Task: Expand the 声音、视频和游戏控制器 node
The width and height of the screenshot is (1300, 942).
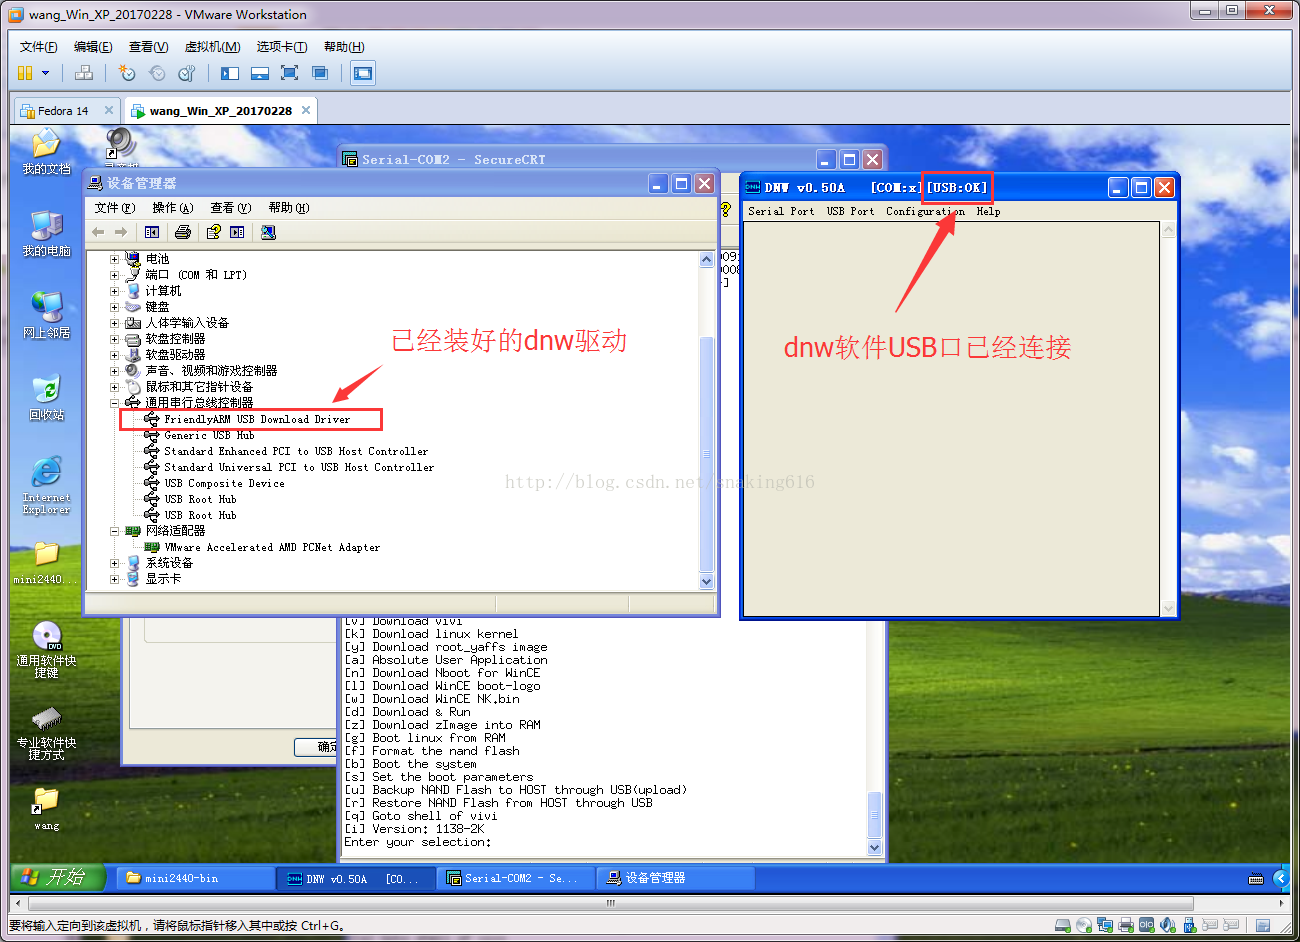Action: (x=114, y=371)
